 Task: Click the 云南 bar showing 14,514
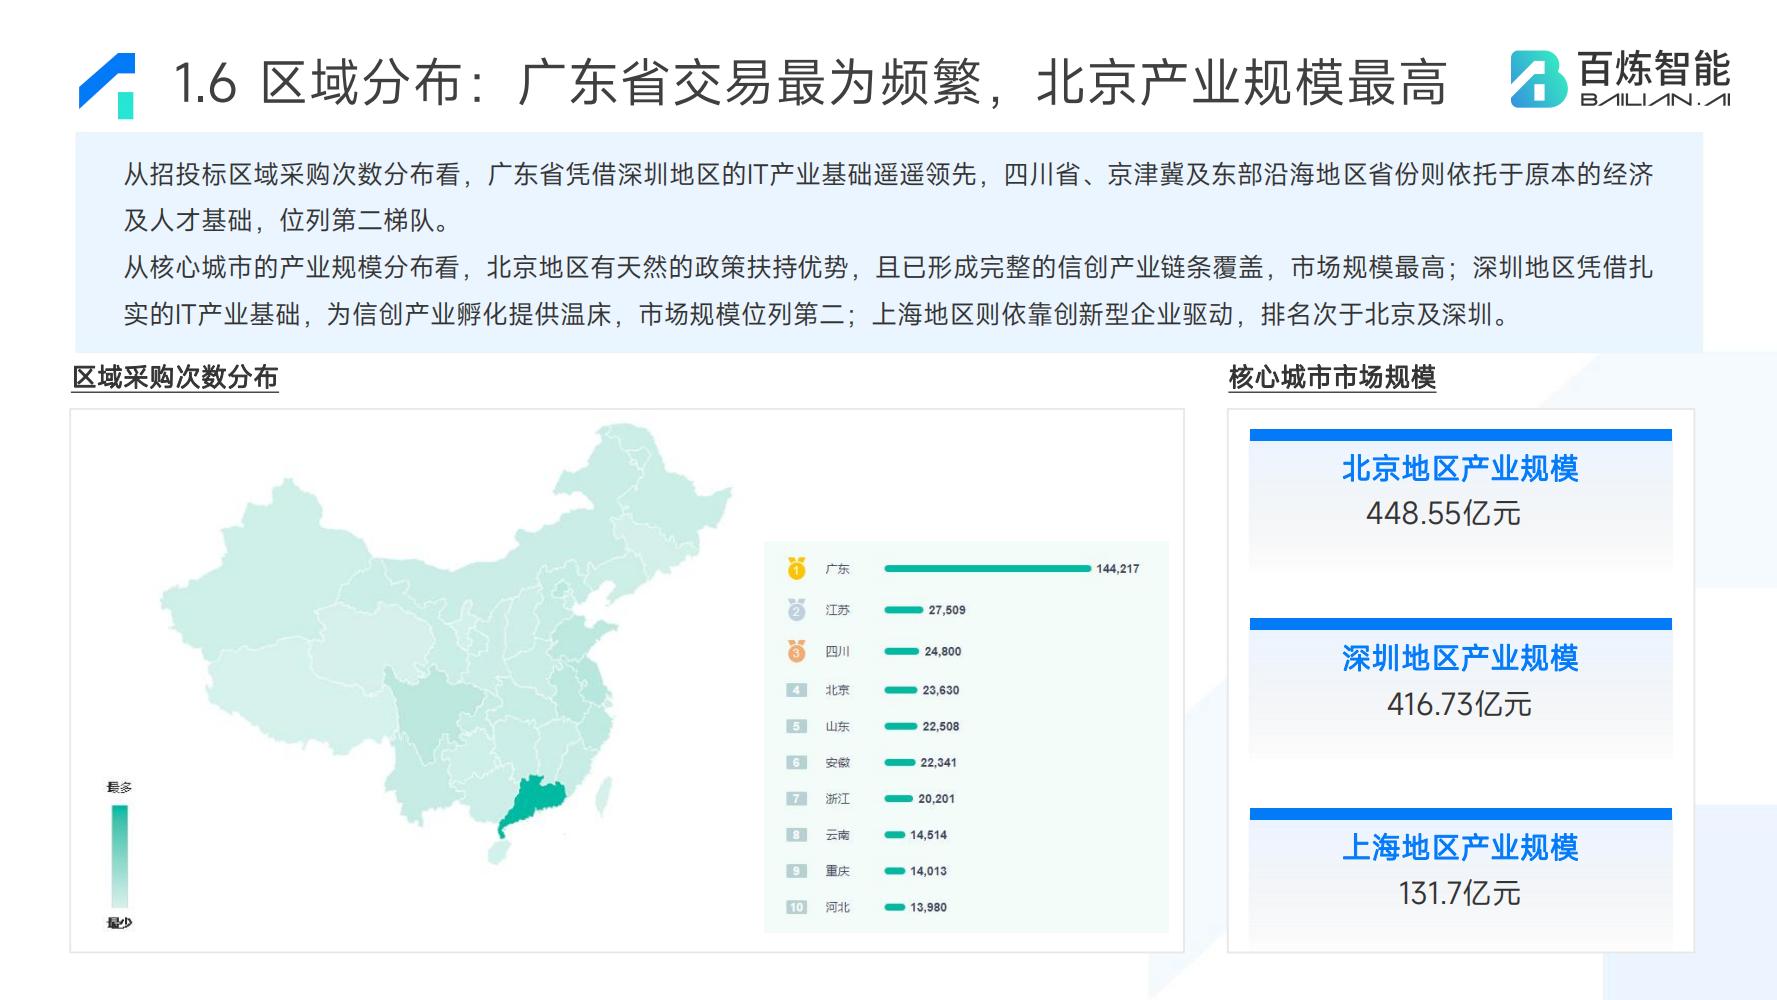[x=895, y=834]
